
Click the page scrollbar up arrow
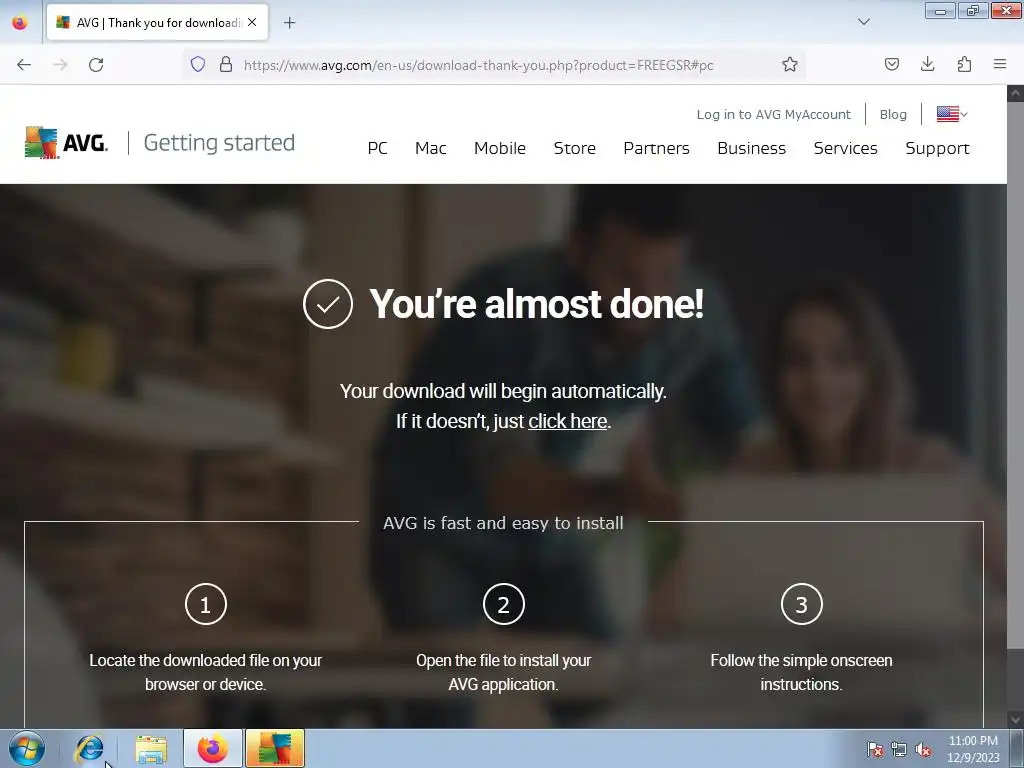[1015, 93]
